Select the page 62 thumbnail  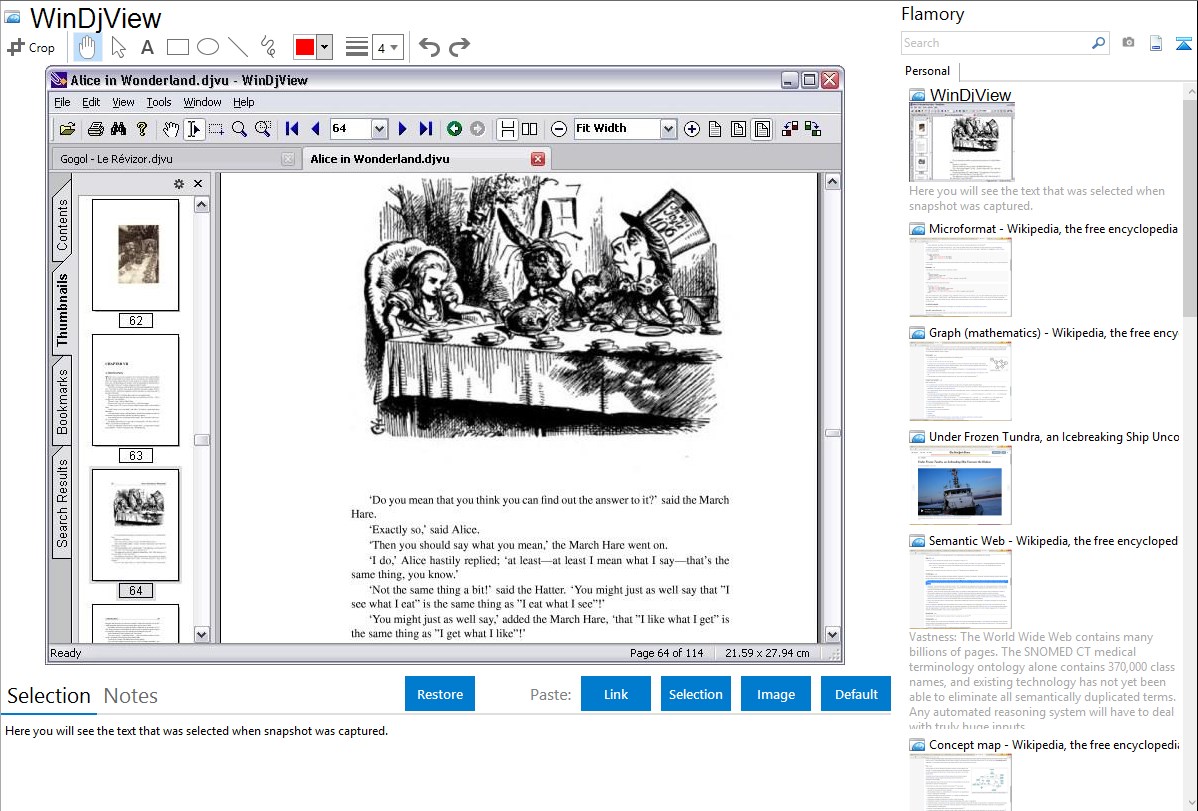pyautogui.click(x=136, y=255)
